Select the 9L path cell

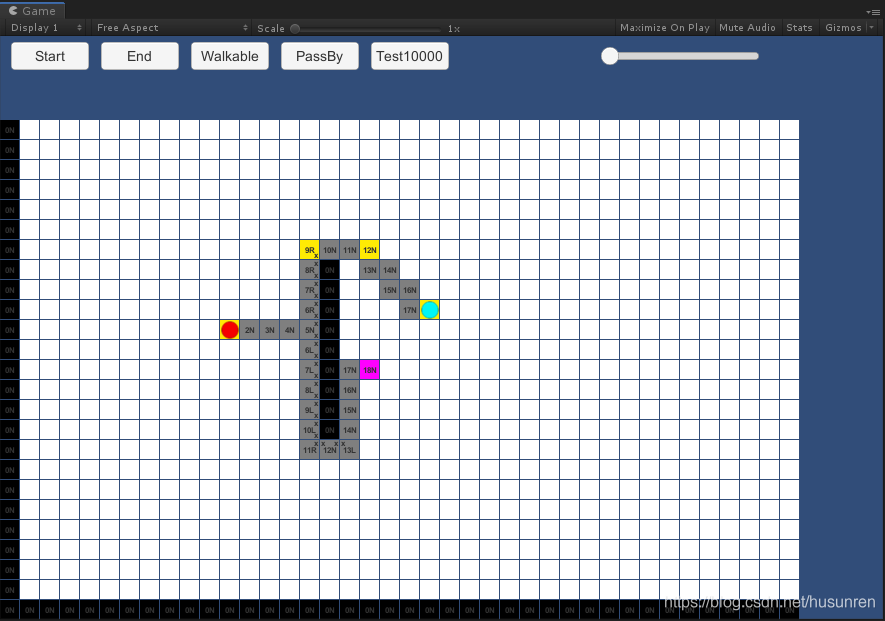[x=309, y=410]
